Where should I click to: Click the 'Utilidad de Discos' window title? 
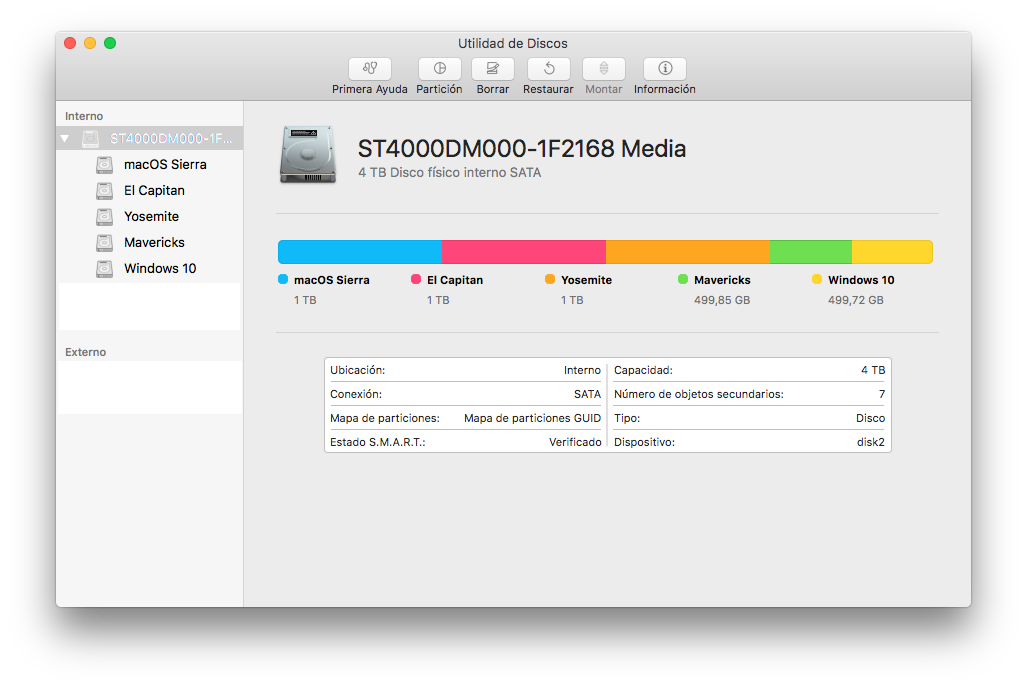(x=513, y=44)
